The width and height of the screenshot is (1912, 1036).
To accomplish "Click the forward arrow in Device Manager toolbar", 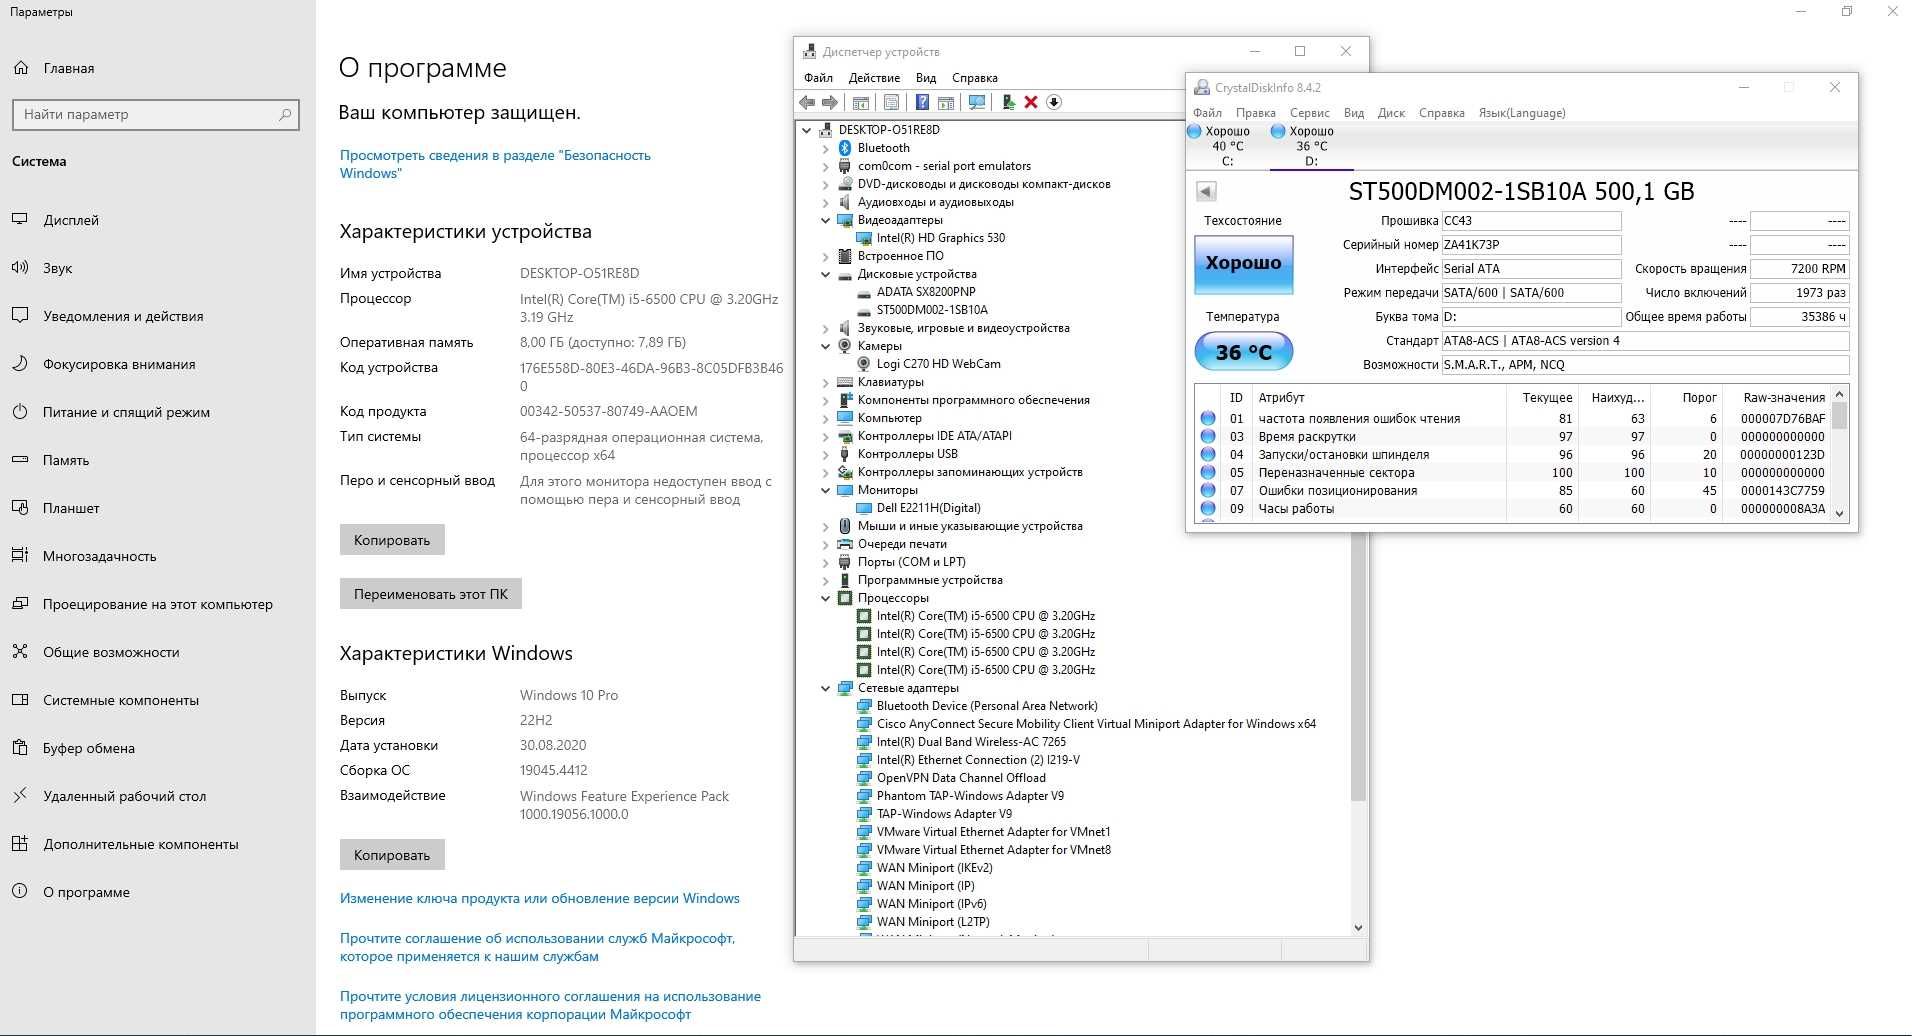I will point(830,102).
